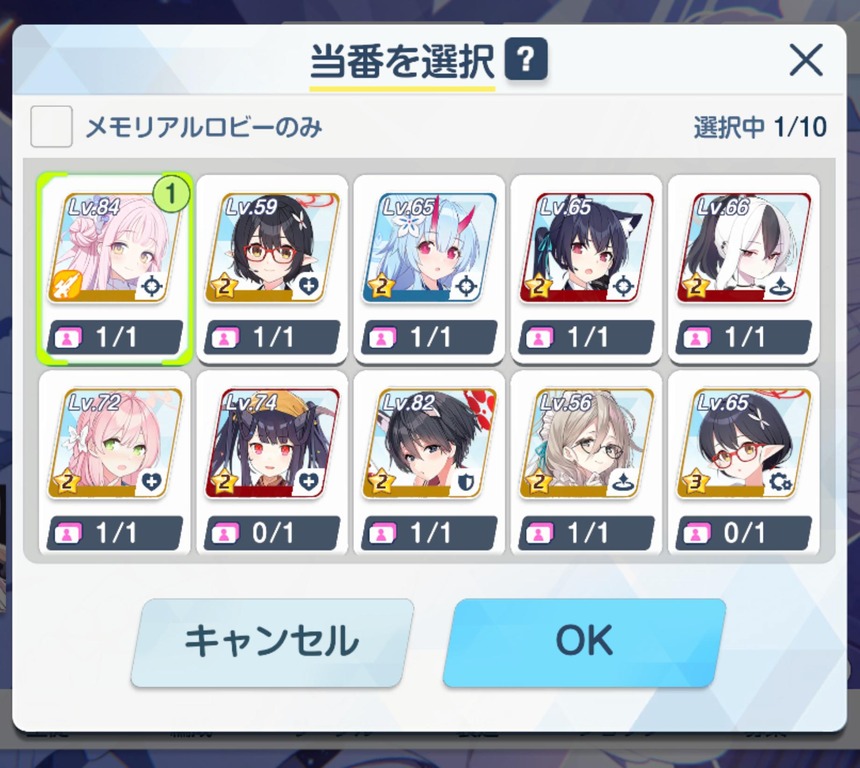Select the Lv.66 black-and-white-haired student
The image size is (860, 768).
coord(744,269)
